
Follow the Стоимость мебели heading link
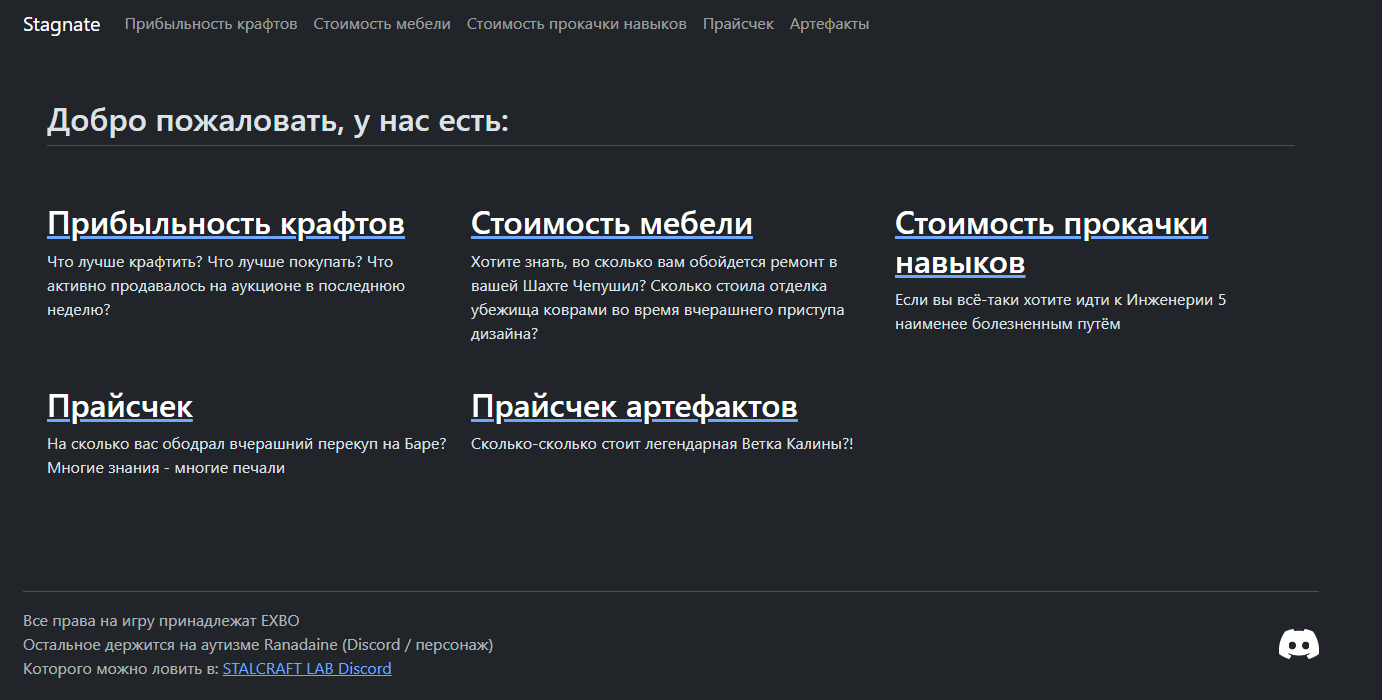coord(612,223)
